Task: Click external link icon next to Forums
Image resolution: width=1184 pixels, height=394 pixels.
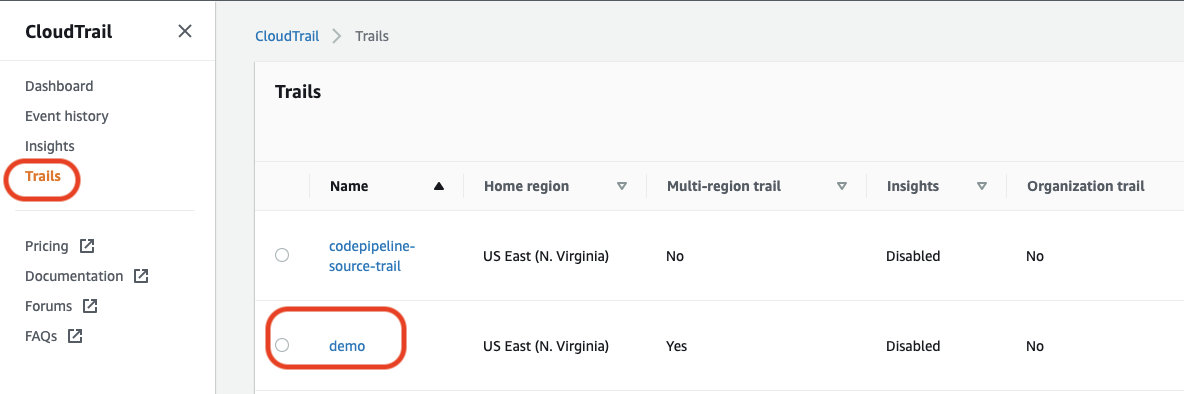Action: (x=90, y=306)
